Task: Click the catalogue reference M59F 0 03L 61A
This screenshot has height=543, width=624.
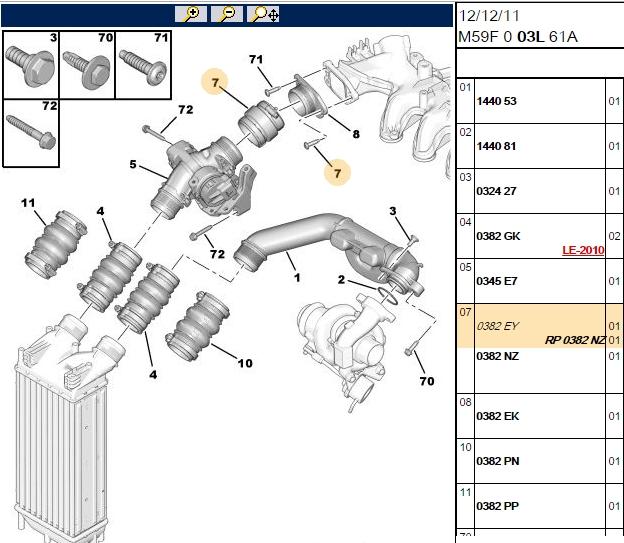Action: click(518, 37)
